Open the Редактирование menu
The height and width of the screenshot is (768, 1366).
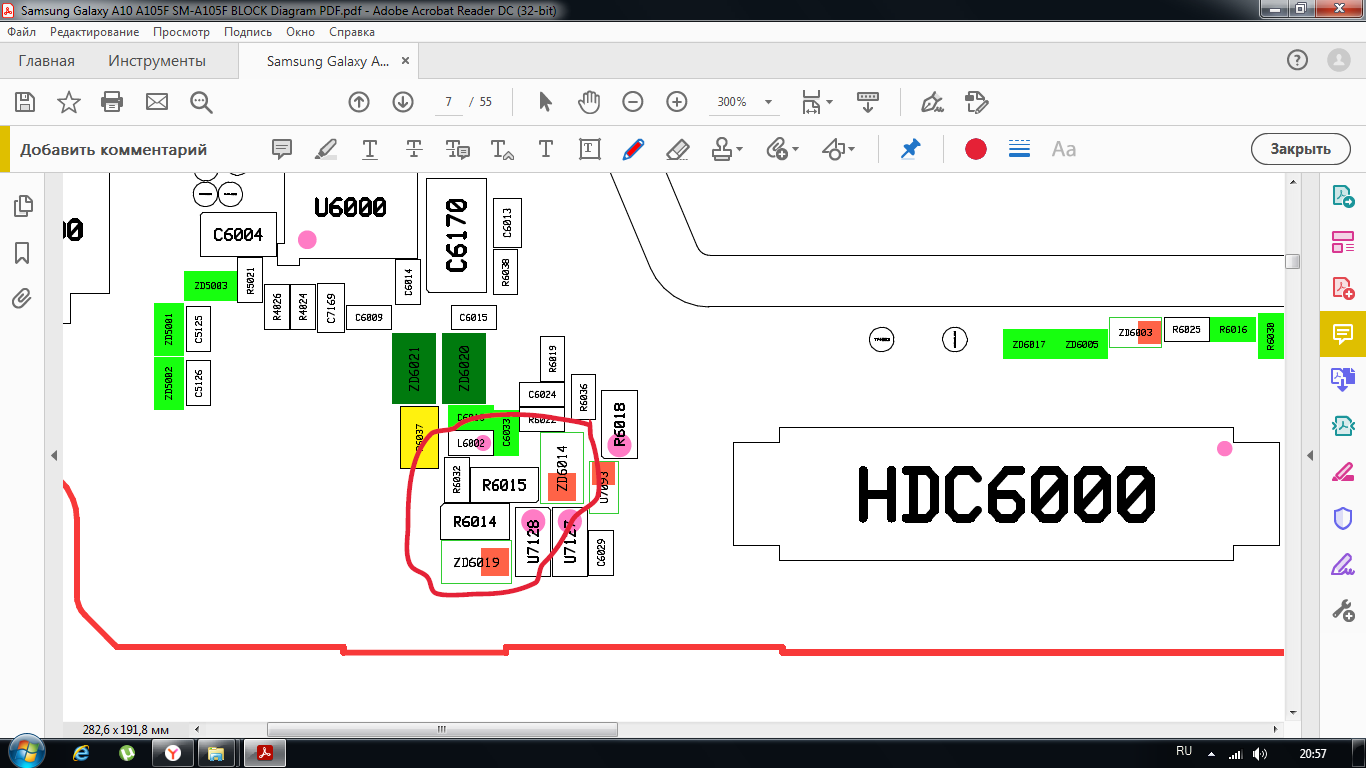coord(95,32)
